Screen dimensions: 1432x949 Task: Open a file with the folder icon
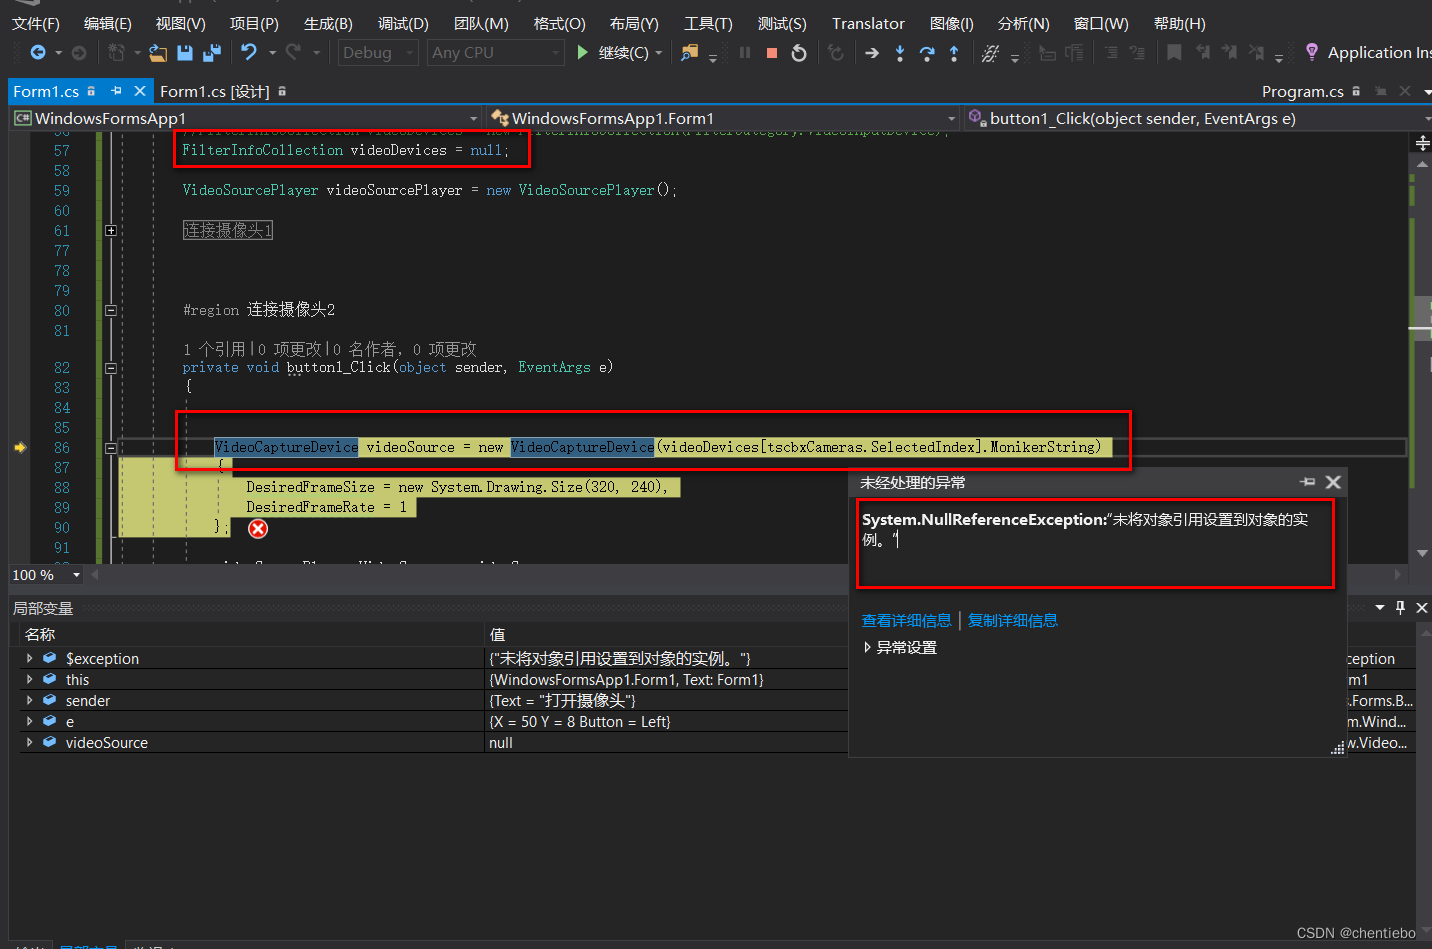[158, 52]
